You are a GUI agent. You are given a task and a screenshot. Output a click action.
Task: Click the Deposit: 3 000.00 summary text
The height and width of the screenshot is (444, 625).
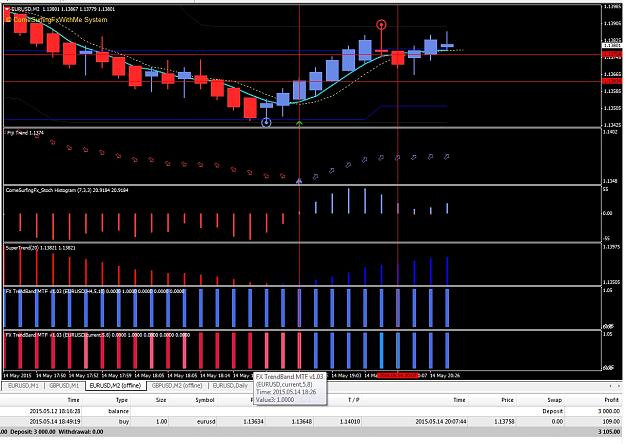point(33,432)
